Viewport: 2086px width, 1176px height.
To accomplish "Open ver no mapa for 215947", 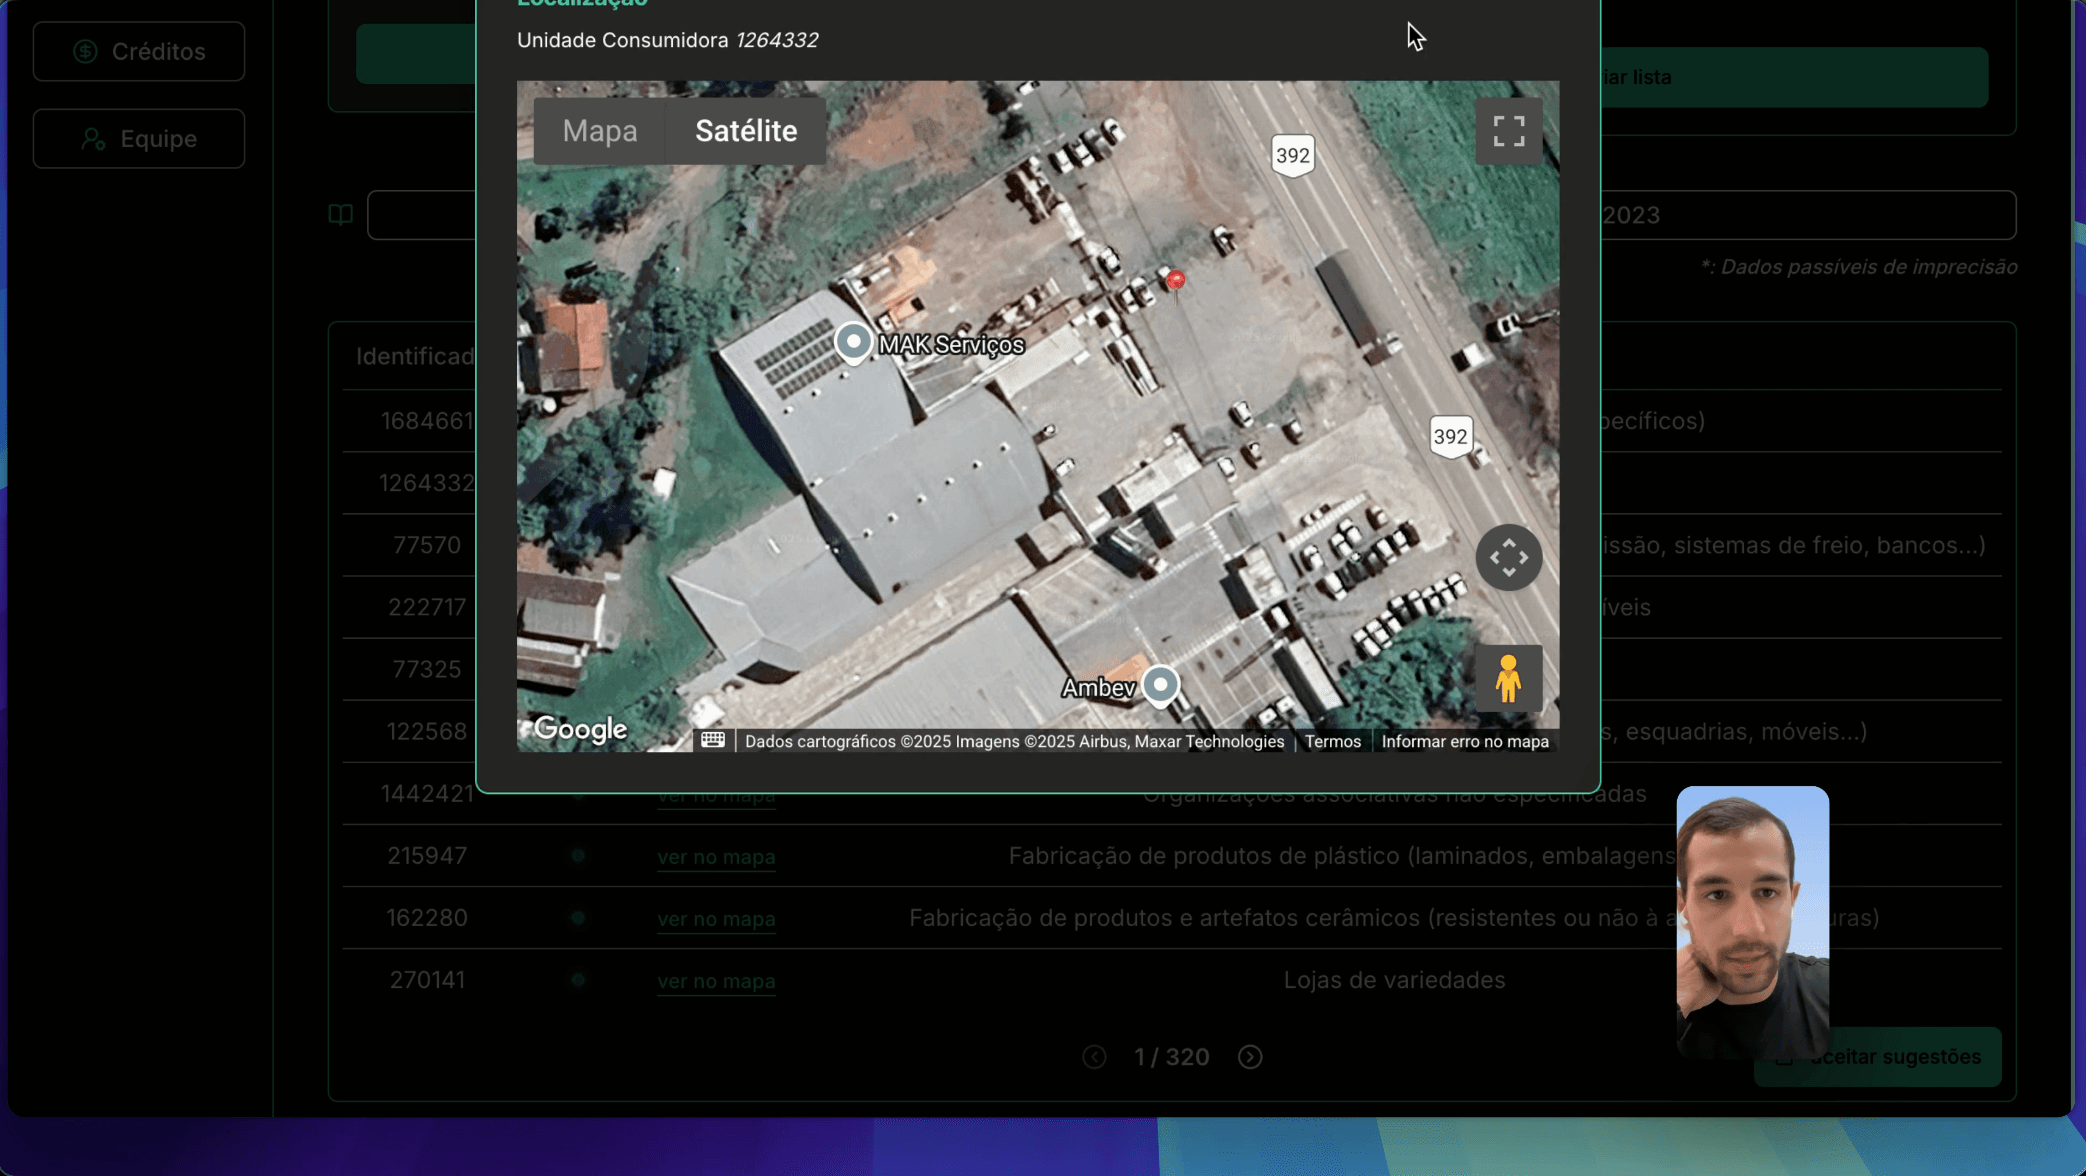I will coord(716,857).
